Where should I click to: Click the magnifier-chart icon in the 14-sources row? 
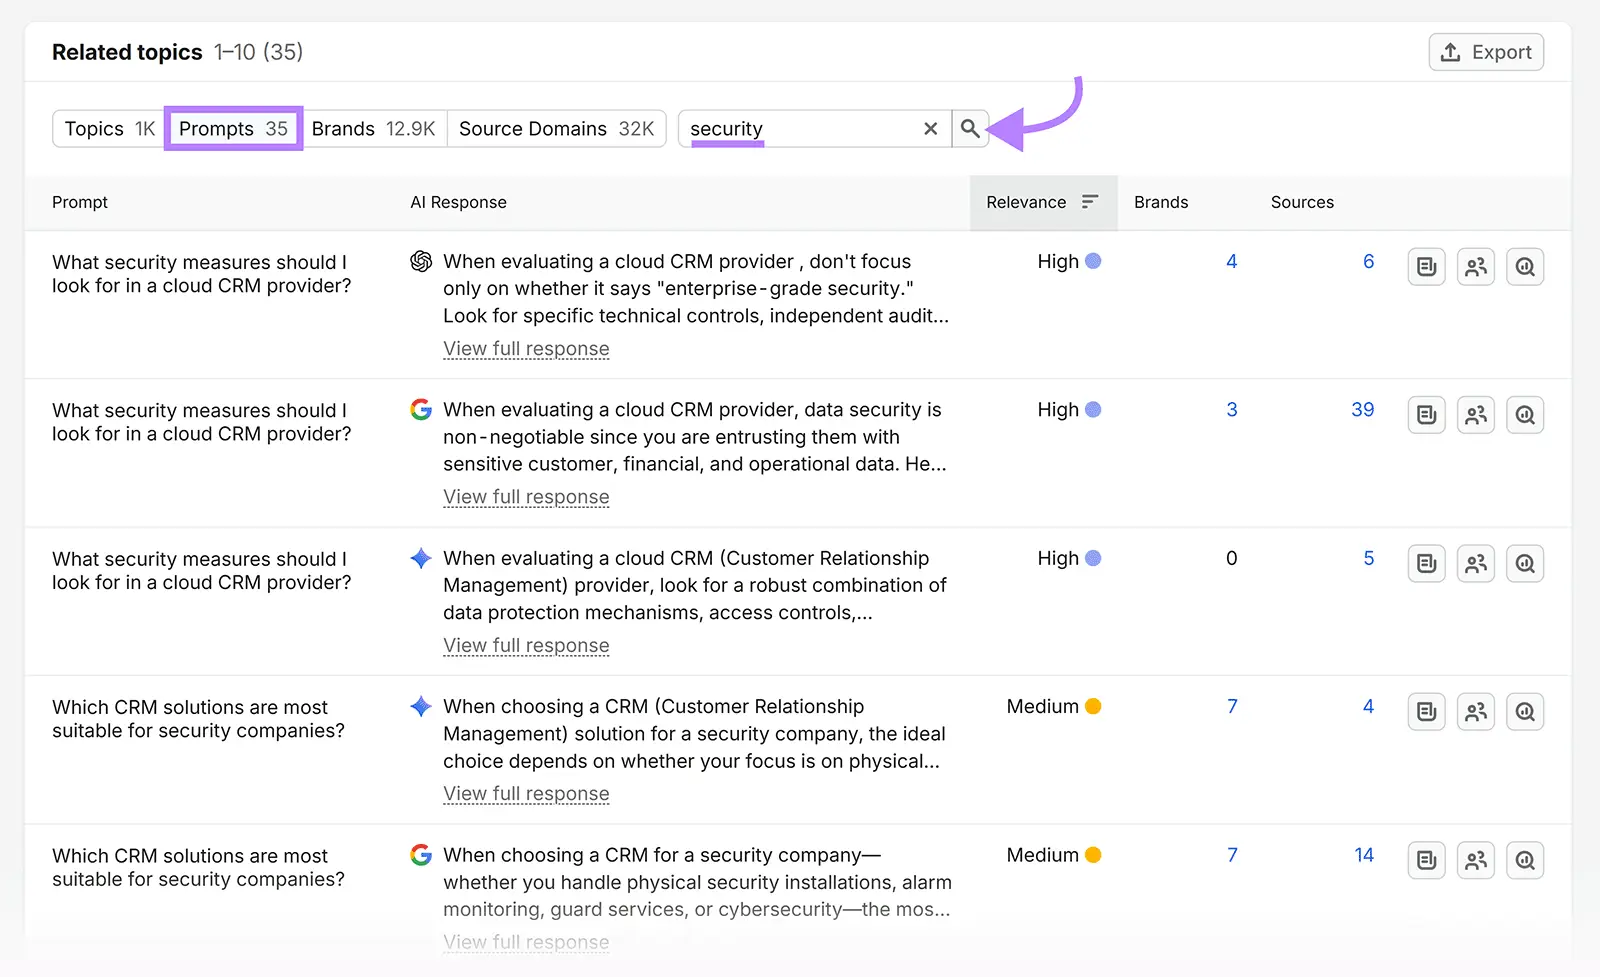point(1525,860)
